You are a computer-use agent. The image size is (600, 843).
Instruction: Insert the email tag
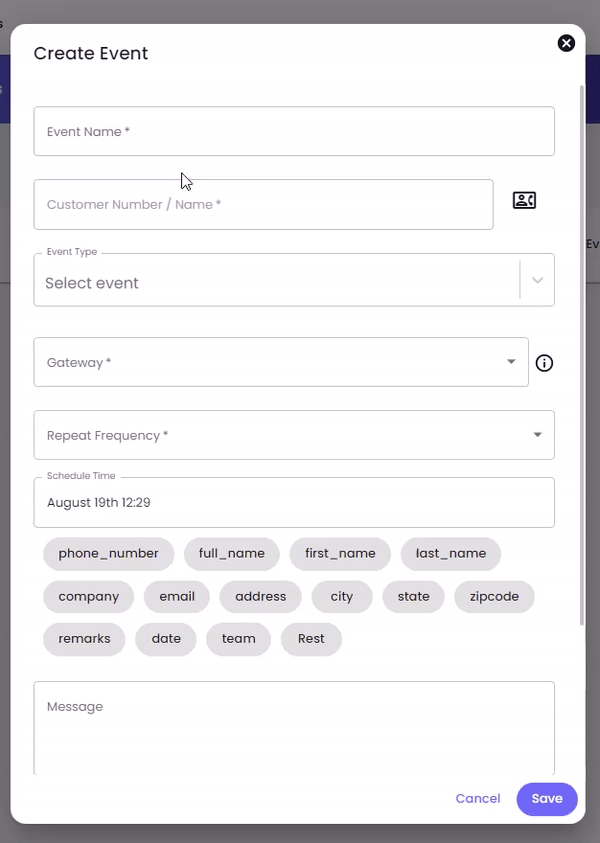[177, 597]
